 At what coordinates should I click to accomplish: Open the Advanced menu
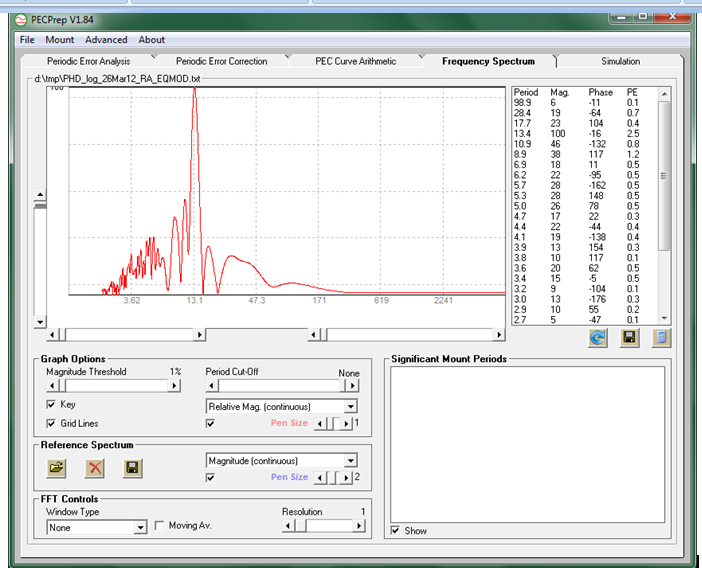106,40
